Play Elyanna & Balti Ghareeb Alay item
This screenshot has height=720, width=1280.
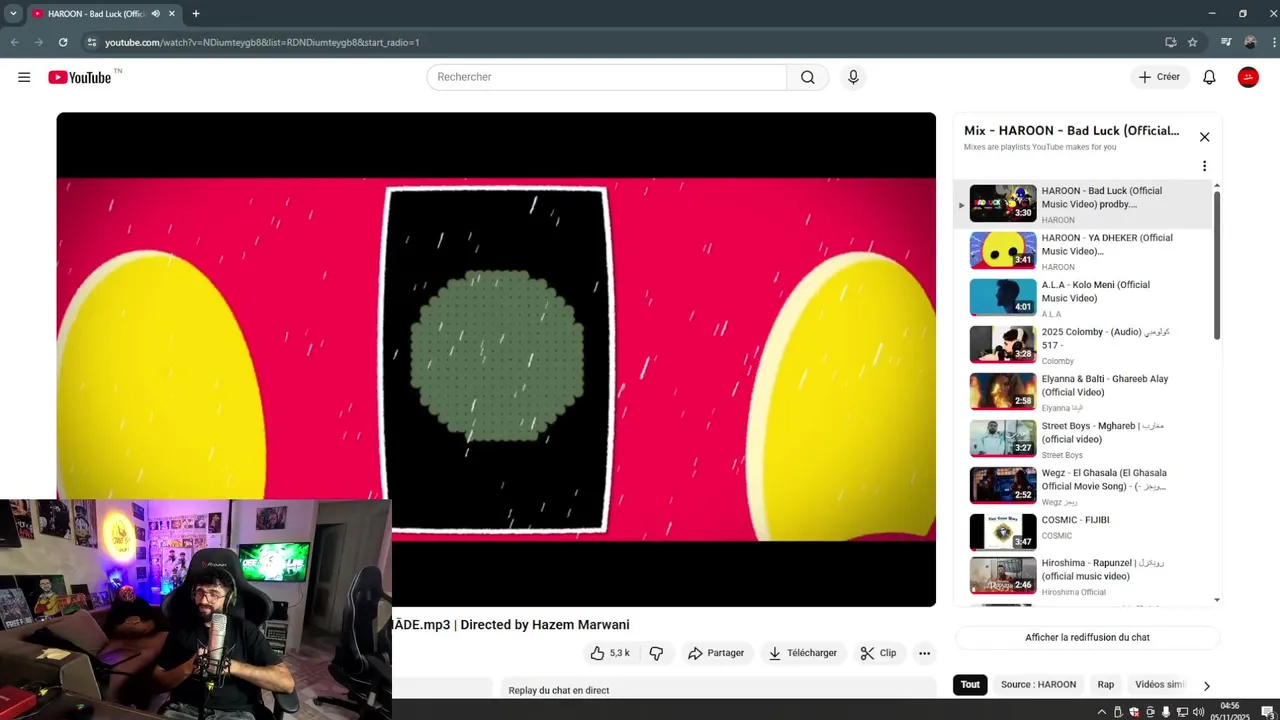1085,392
